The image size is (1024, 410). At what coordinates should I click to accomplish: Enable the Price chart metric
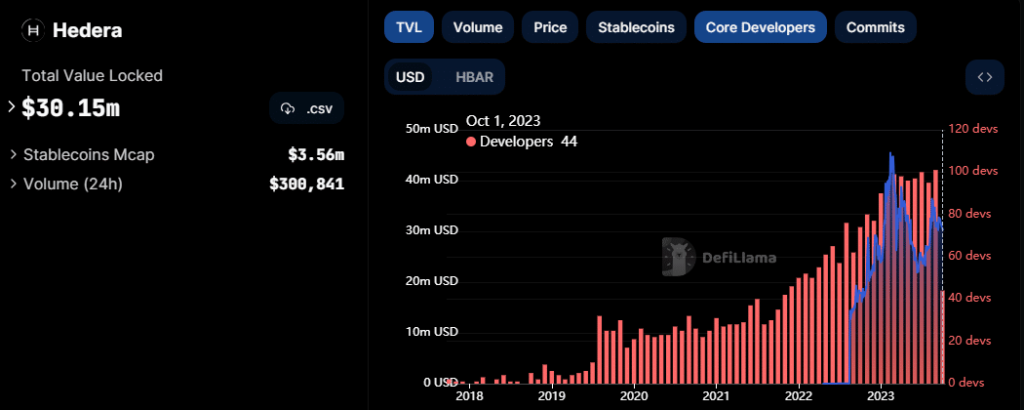coord(549,27)
